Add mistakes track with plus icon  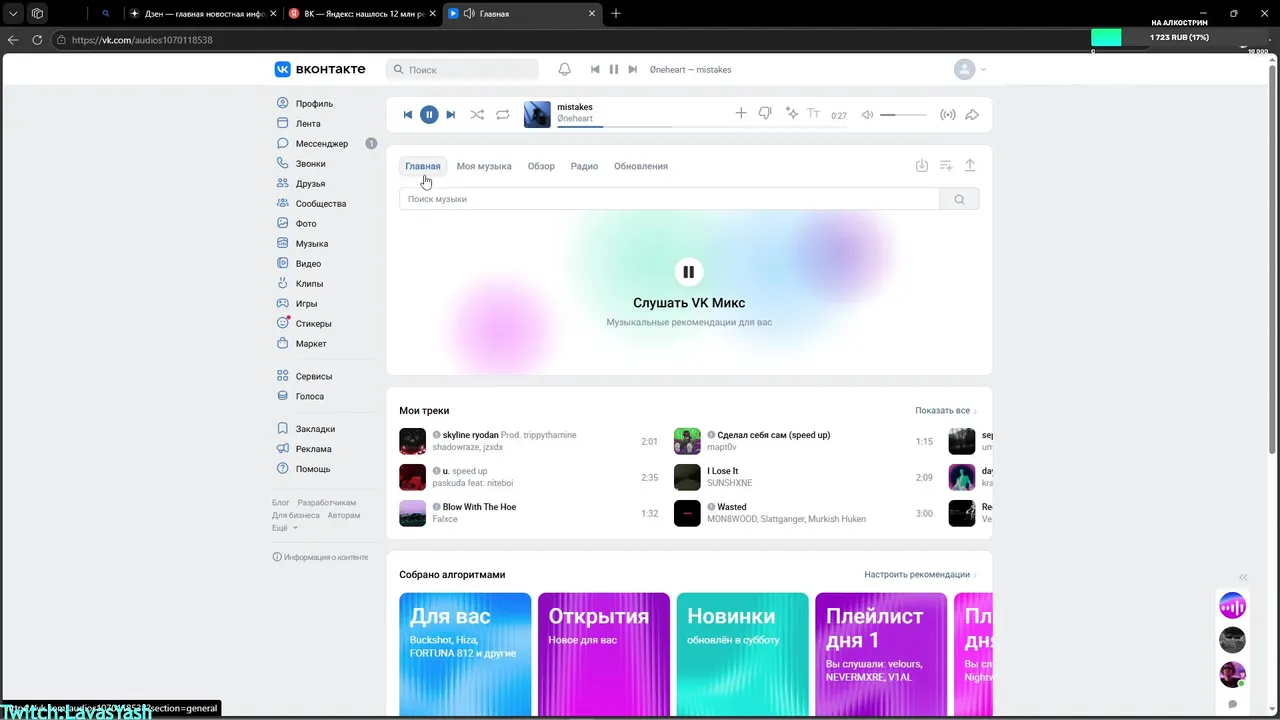pos(741,114)
